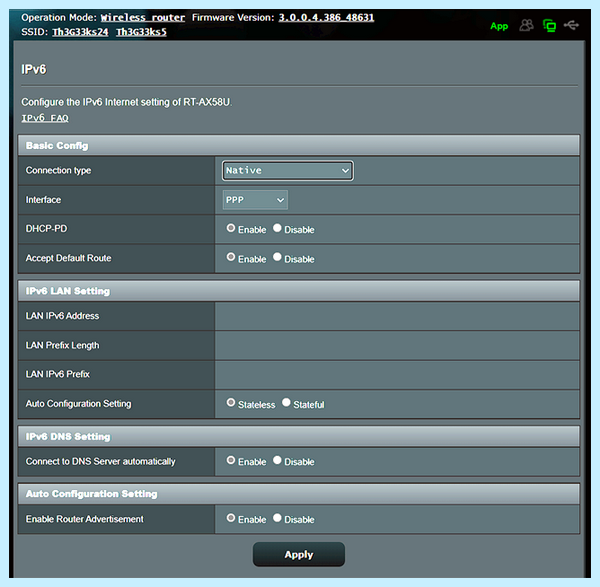The height and width of the screenshot is (587, 600).
Task: Click the Basic Config section header
Action: pyautogui.click(x=299, y=145)
